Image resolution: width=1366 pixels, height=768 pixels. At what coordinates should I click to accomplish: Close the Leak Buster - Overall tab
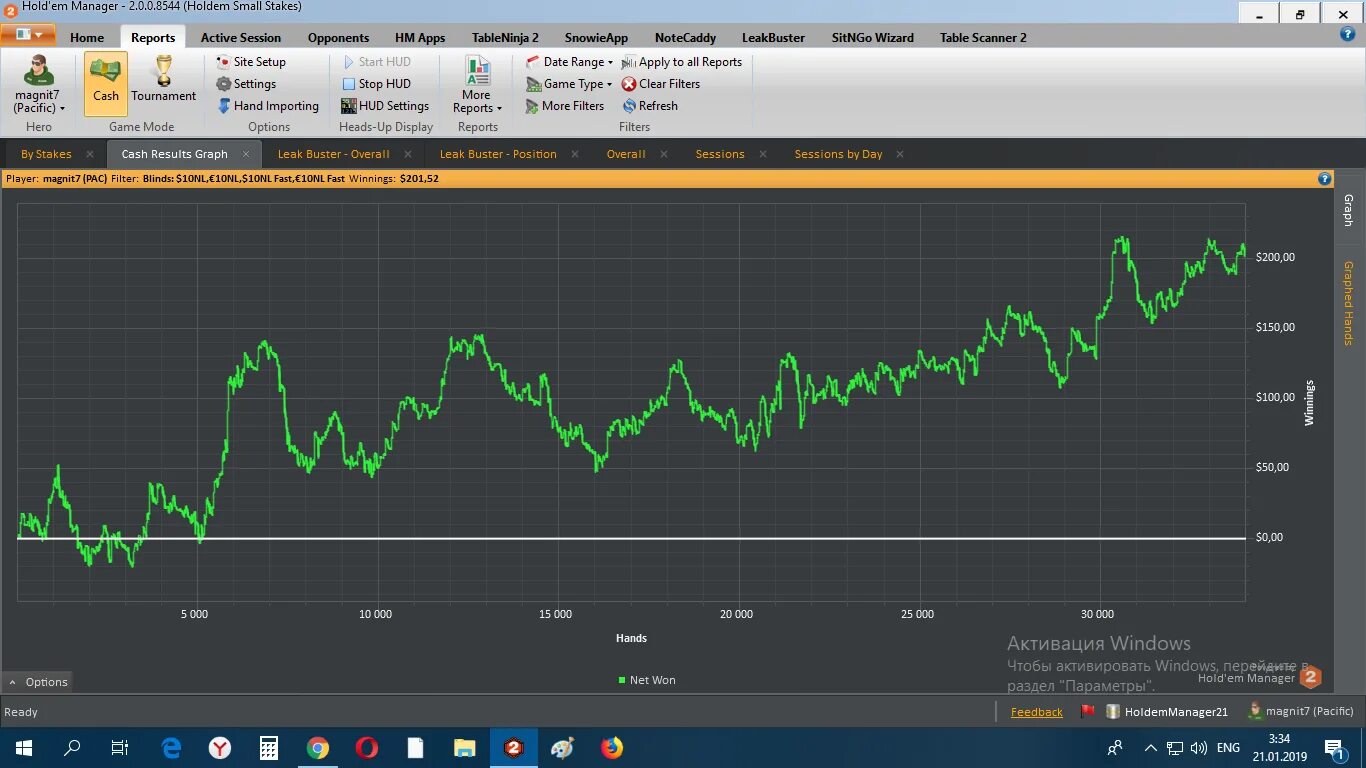click(x=408, y=154)
